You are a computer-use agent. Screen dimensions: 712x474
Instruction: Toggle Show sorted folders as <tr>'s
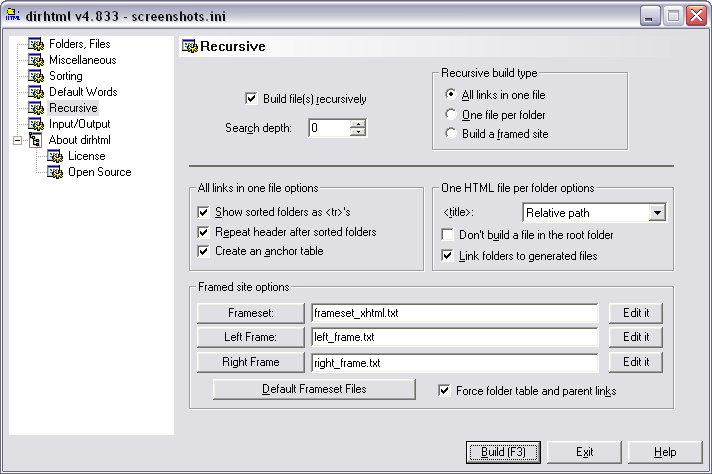tap(203, 212)
